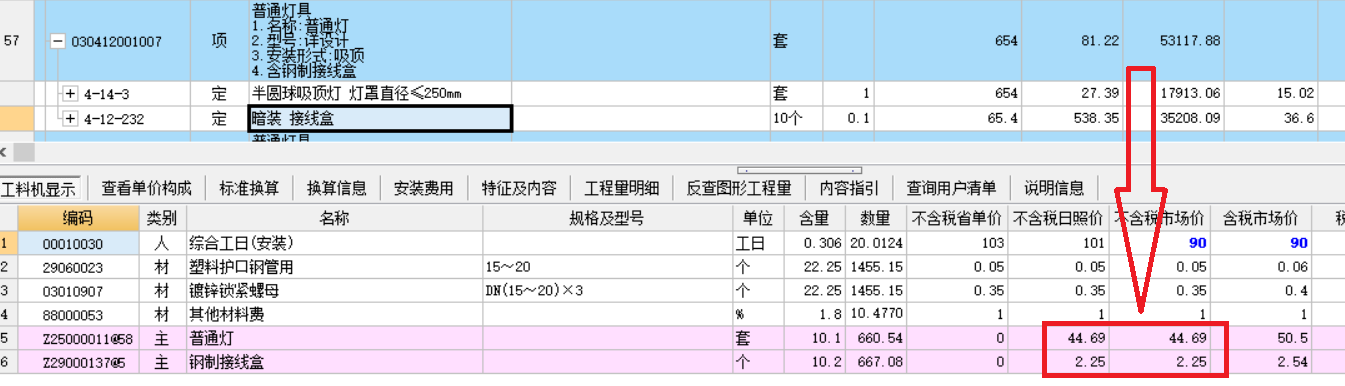Screen dimensions: 1345x386
Task: Select 半圆球吸顶灯 灯罩直径≤250mm row name
Action: tap(380, 93)
